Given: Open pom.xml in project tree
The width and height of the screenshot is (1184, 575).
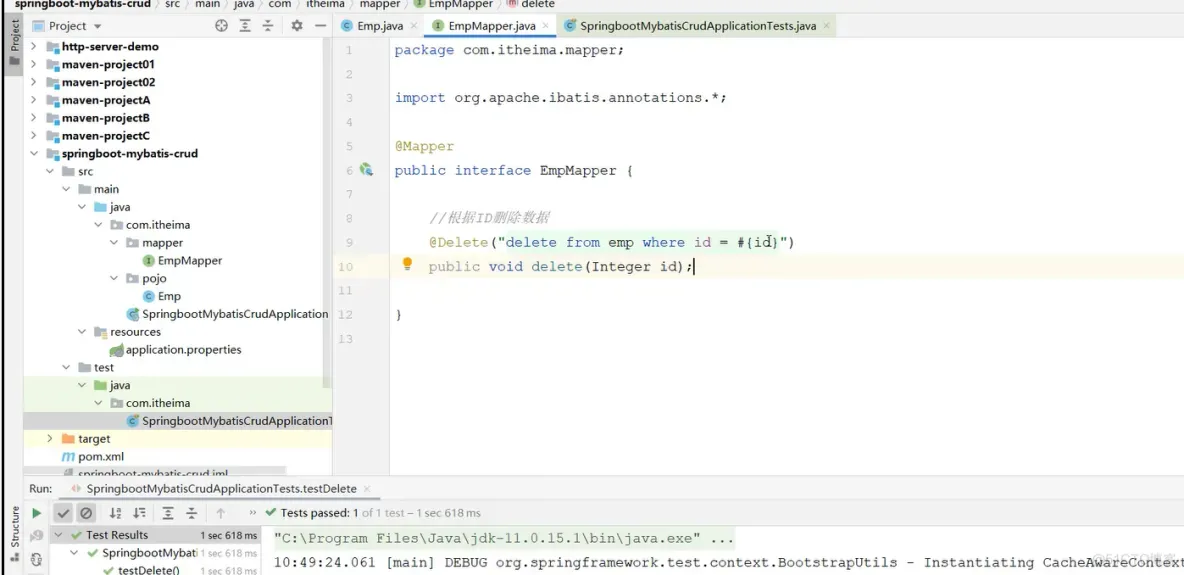Looking at the screenshot, I should click(x=92, y=457).
